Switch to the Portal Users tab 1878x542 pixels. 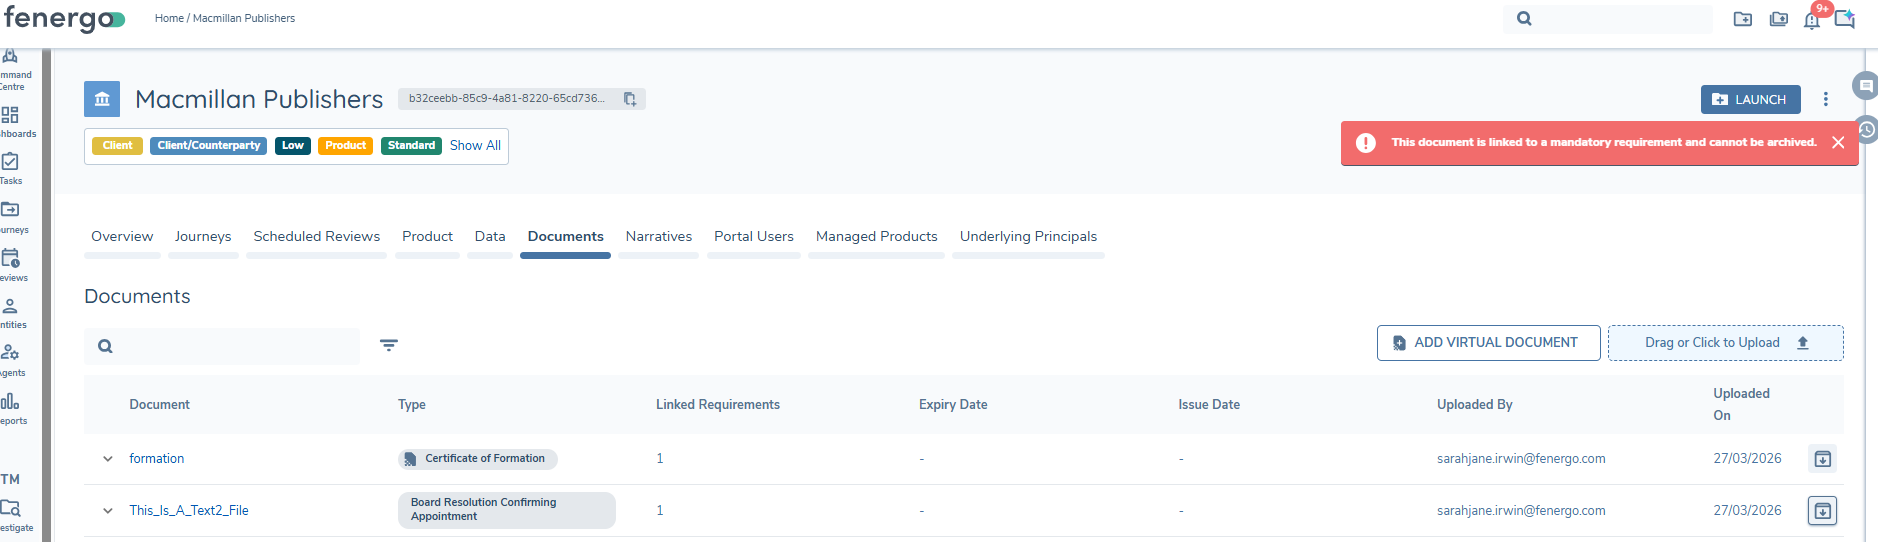click(x=754, y=237)
